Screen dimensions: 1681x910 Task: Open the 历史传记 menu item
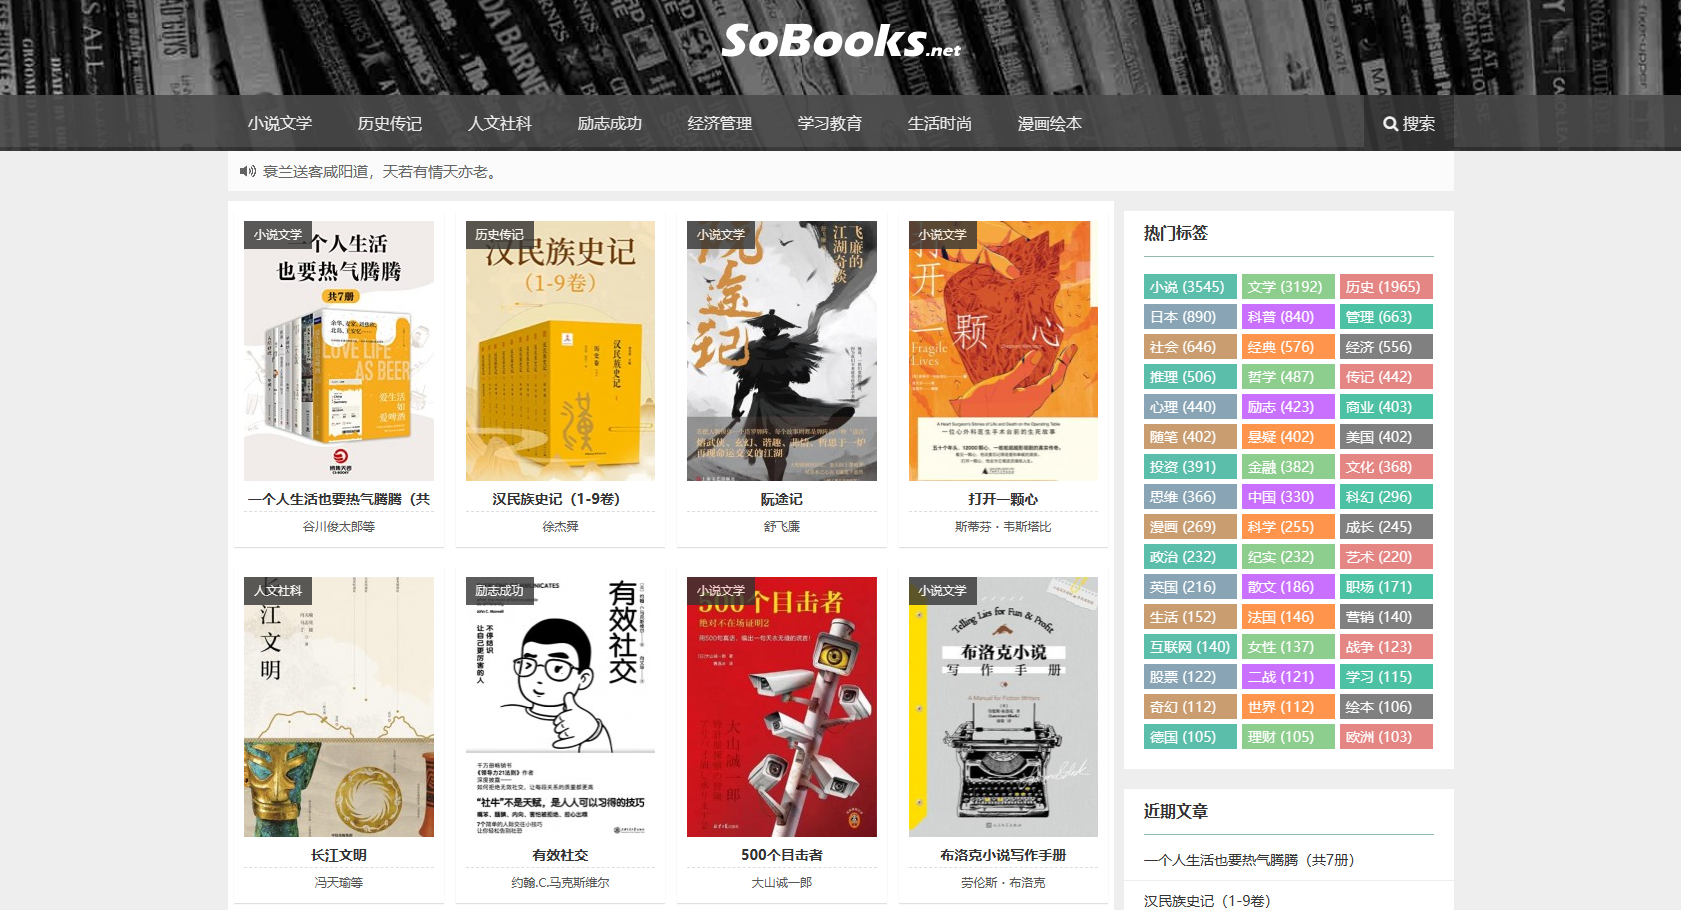390,123
